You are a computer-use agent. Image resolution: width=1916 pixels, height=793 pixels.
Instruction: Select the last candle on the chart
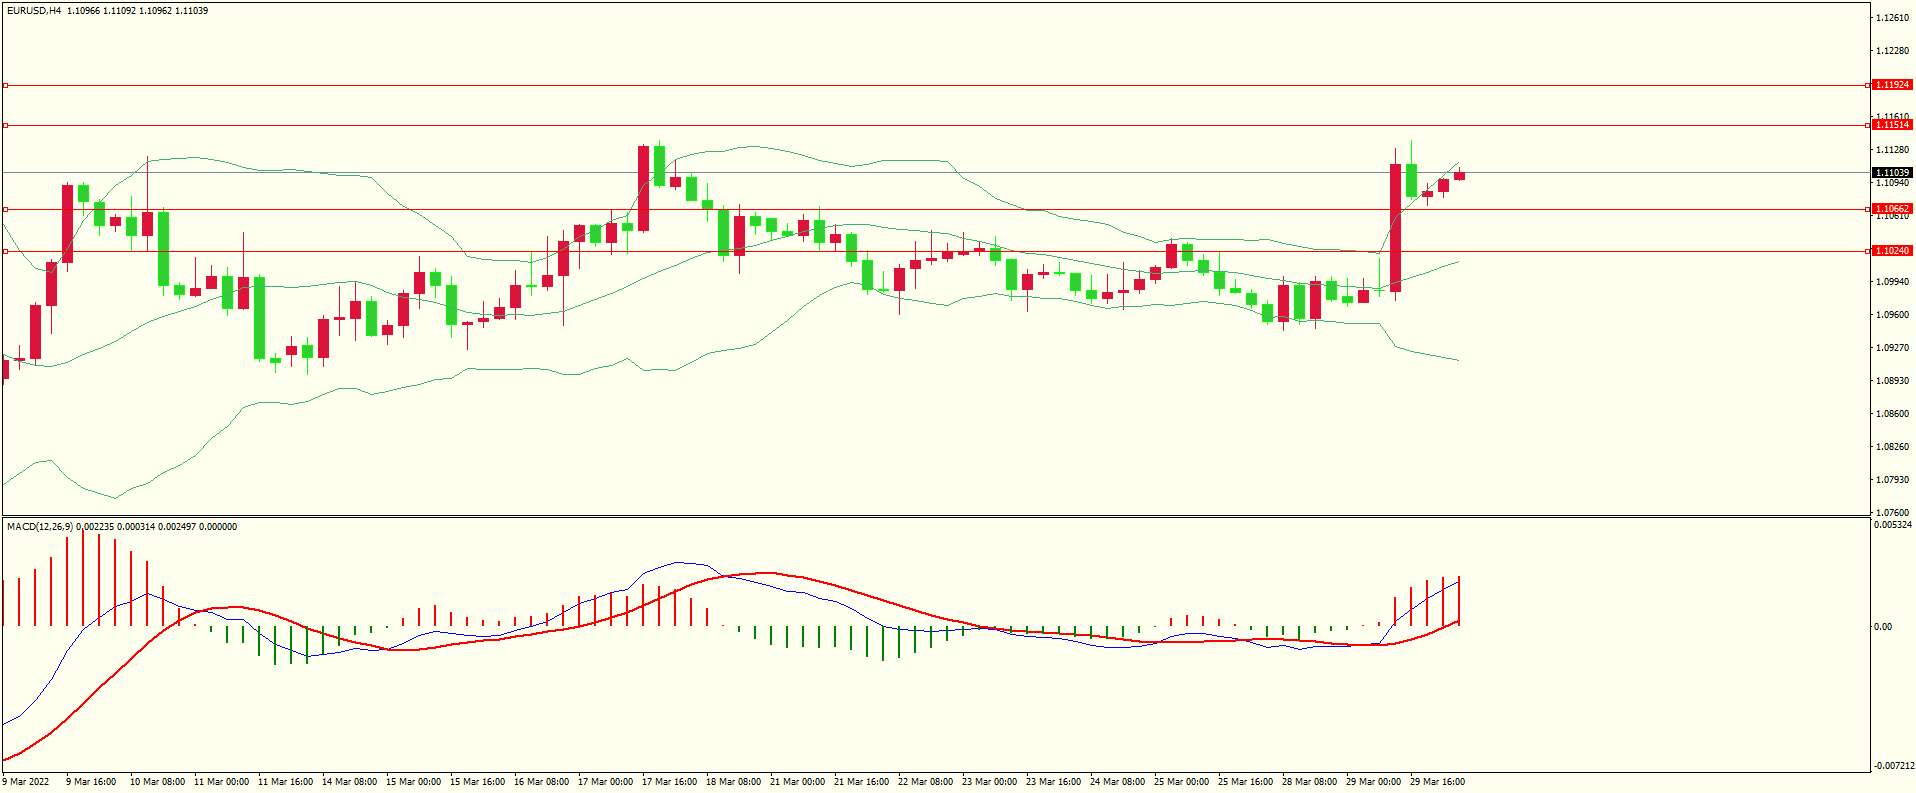[x=1459, y=176]
